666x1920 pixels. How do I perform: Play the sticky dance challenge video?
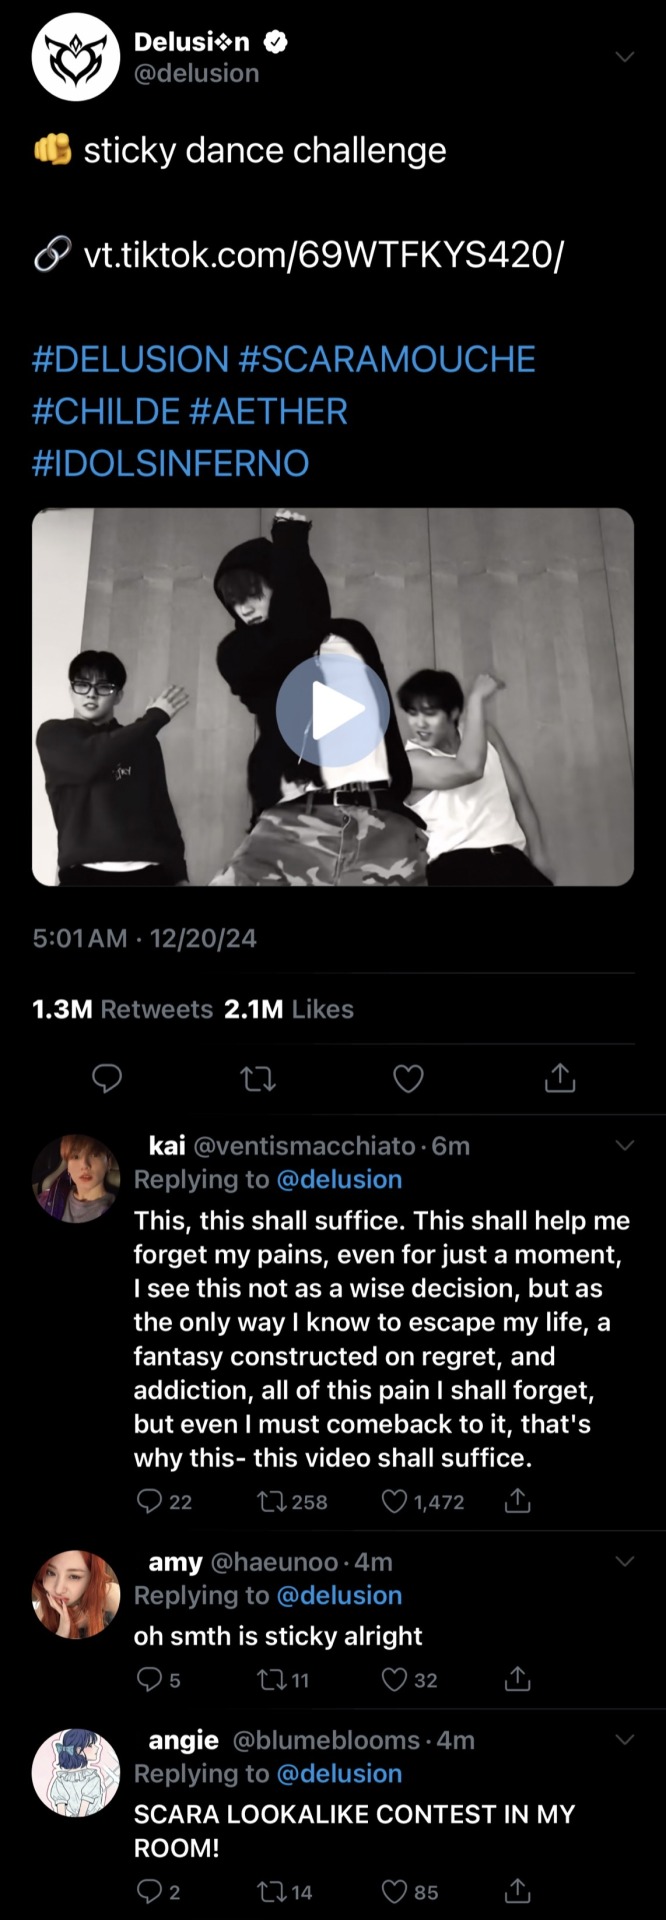[x=333, y=711]
